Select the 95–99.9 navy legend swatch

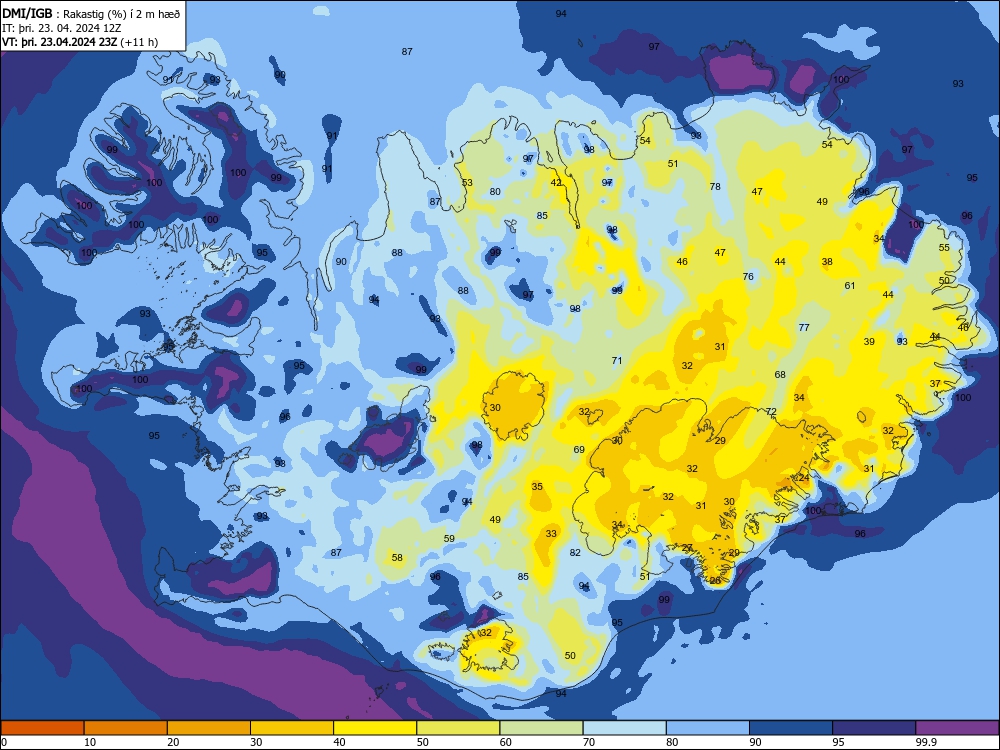tap(874, 728)
